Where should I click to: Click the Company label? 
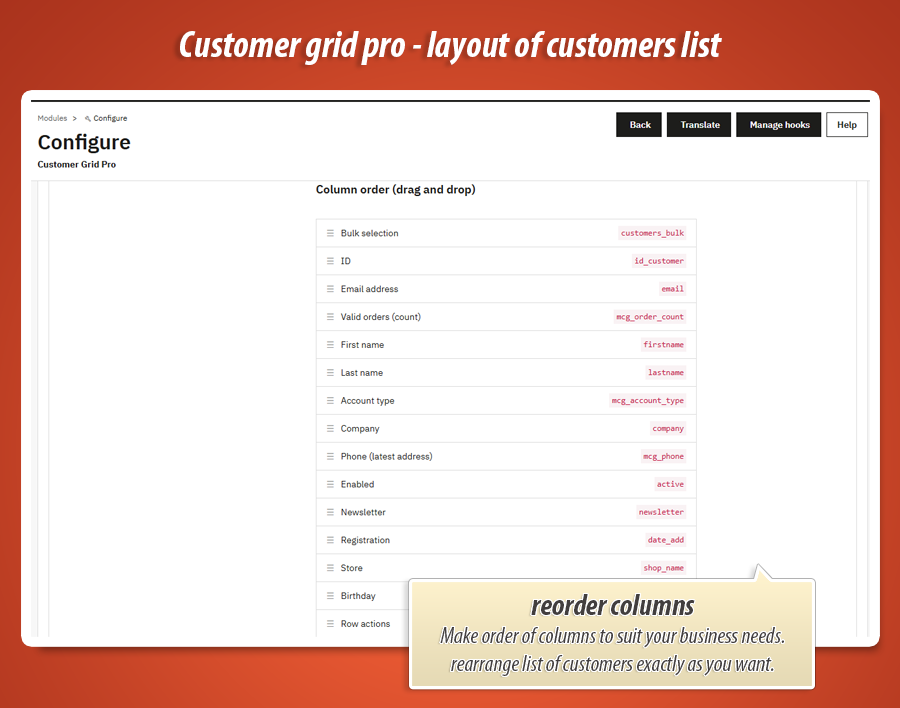coord(360,428)
